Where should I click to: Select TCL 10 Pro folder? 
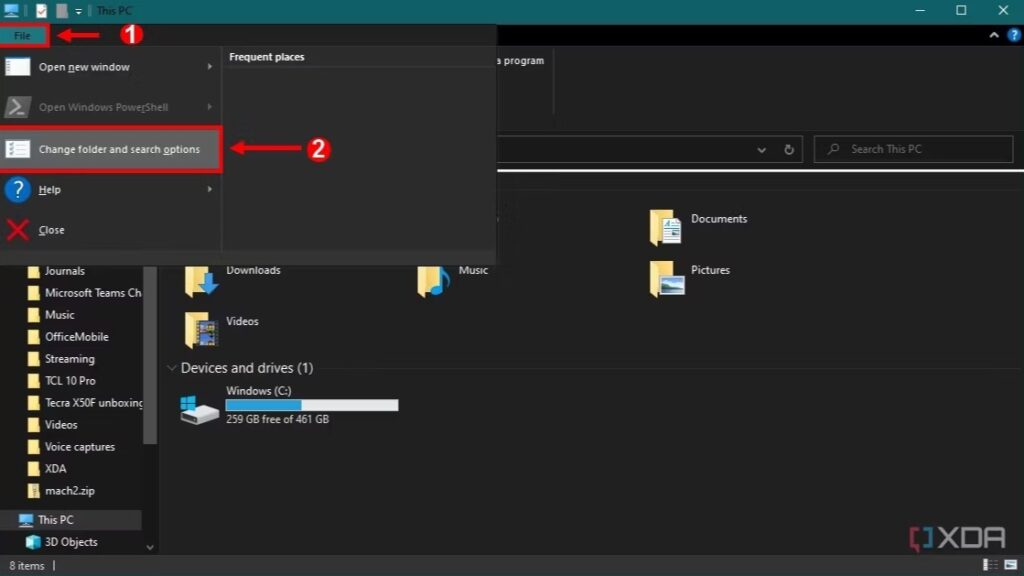[70, 381]
